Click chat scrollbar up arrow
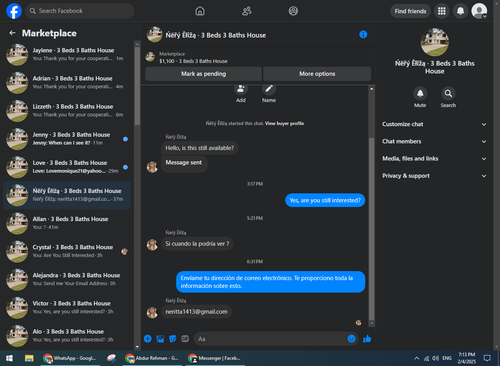Viewport: 500px width, 366px height. click(371, 89)
